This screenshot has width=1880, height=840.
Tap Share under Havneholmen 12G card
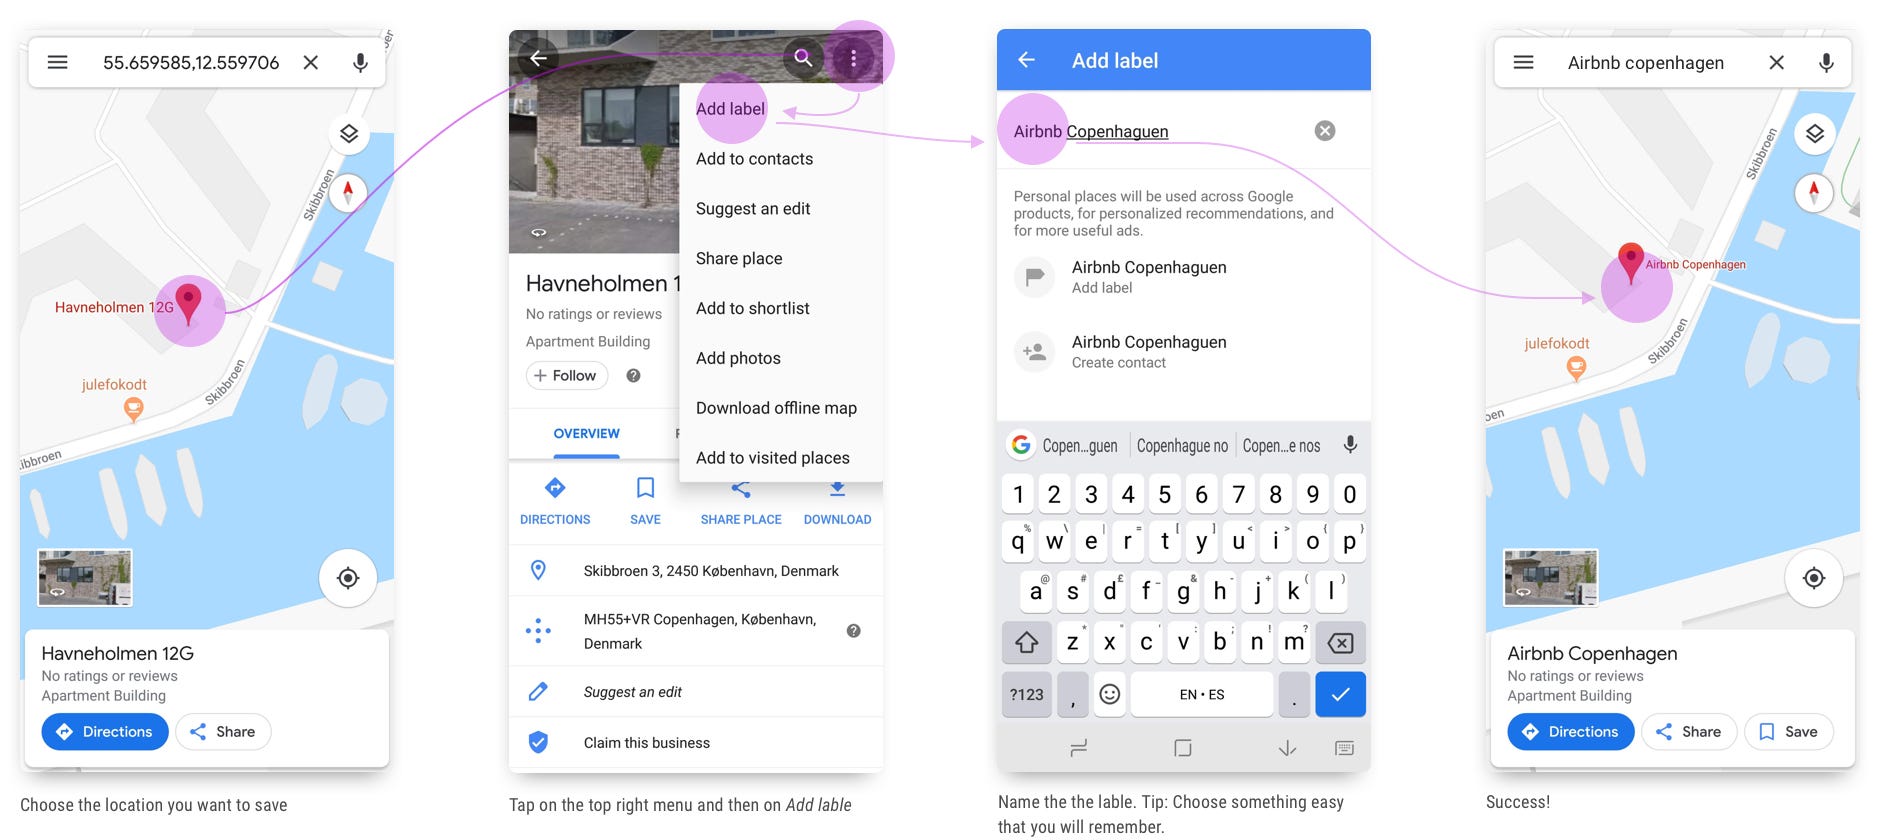(x=223, y=732)
